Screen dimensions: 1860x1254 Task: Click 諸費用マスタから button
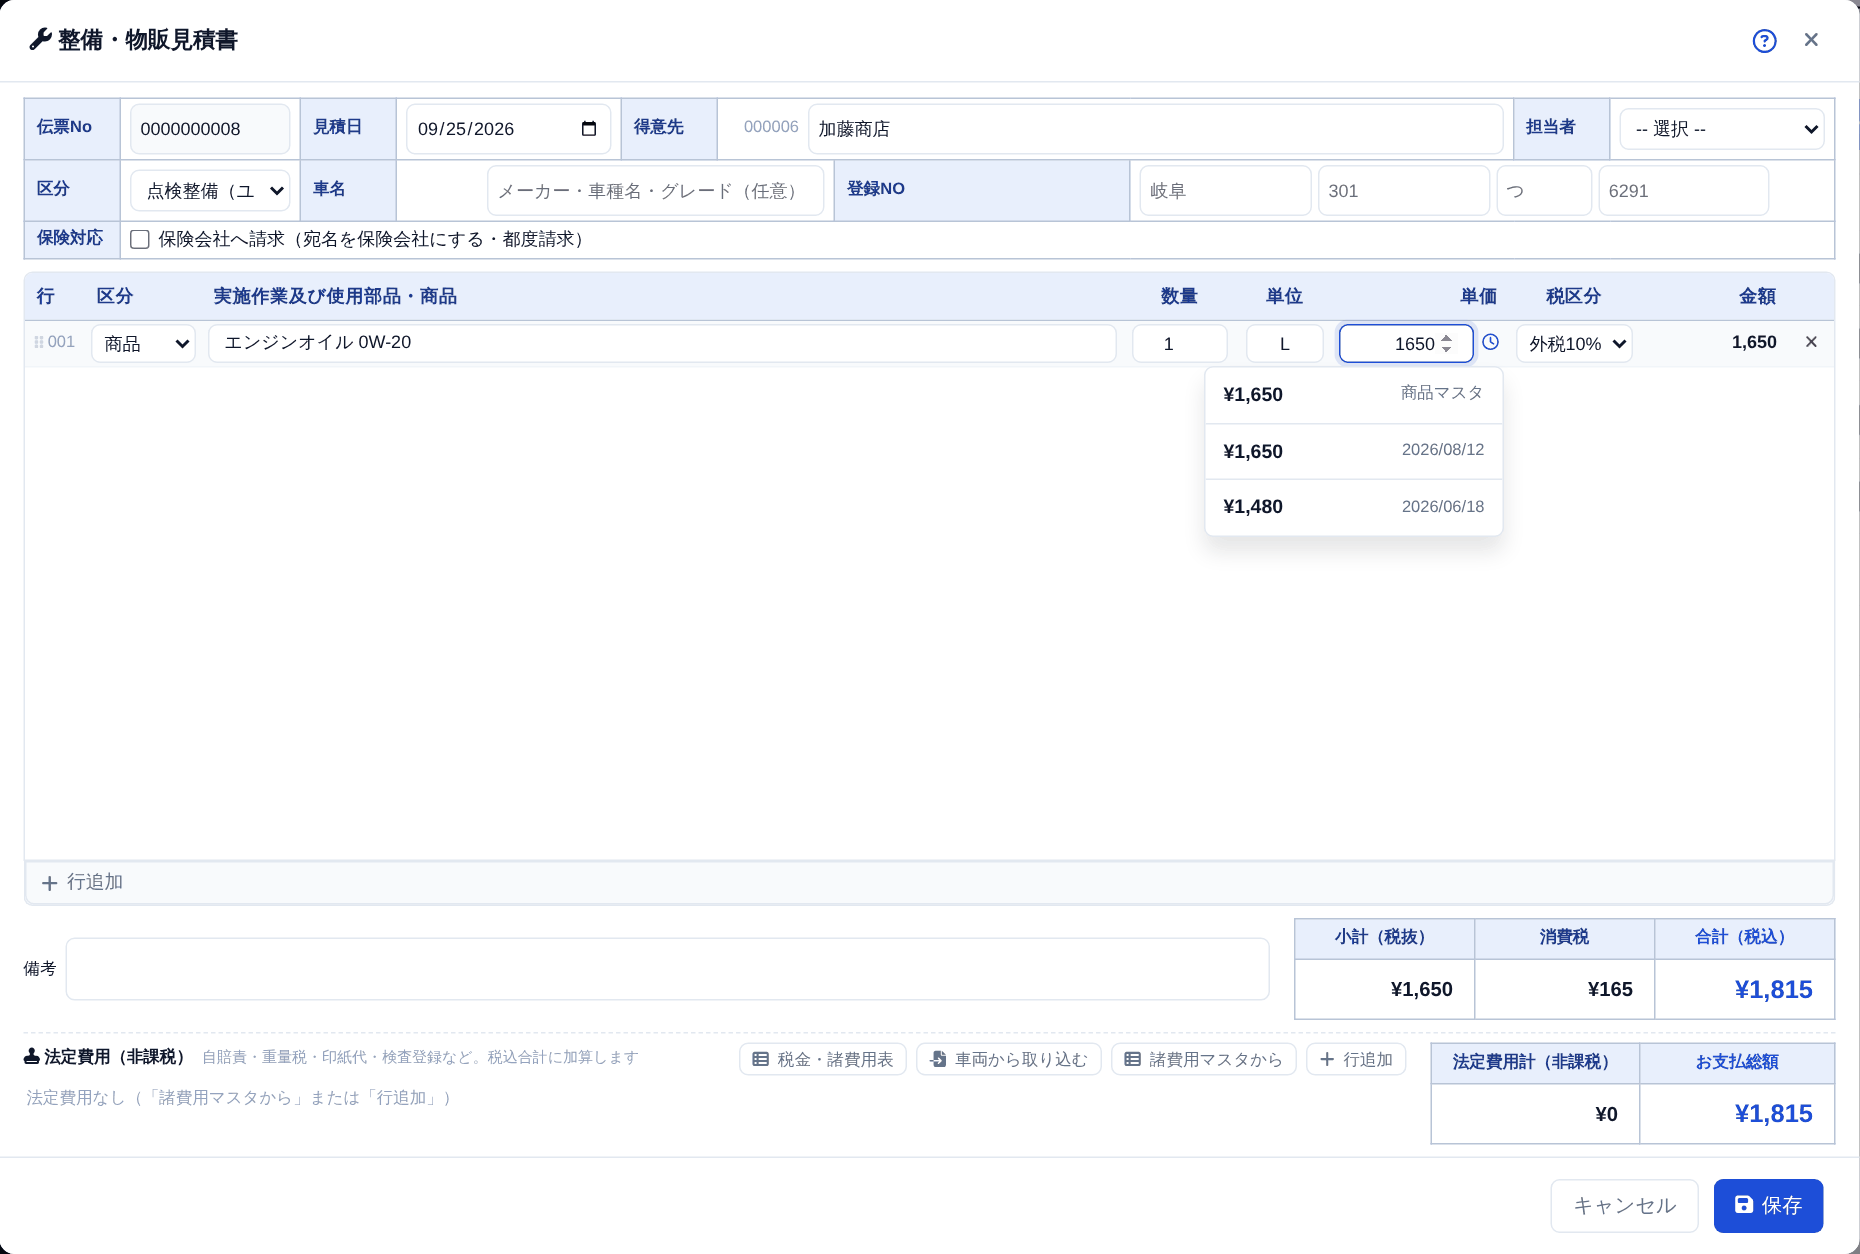[x=1203, y=1059]
